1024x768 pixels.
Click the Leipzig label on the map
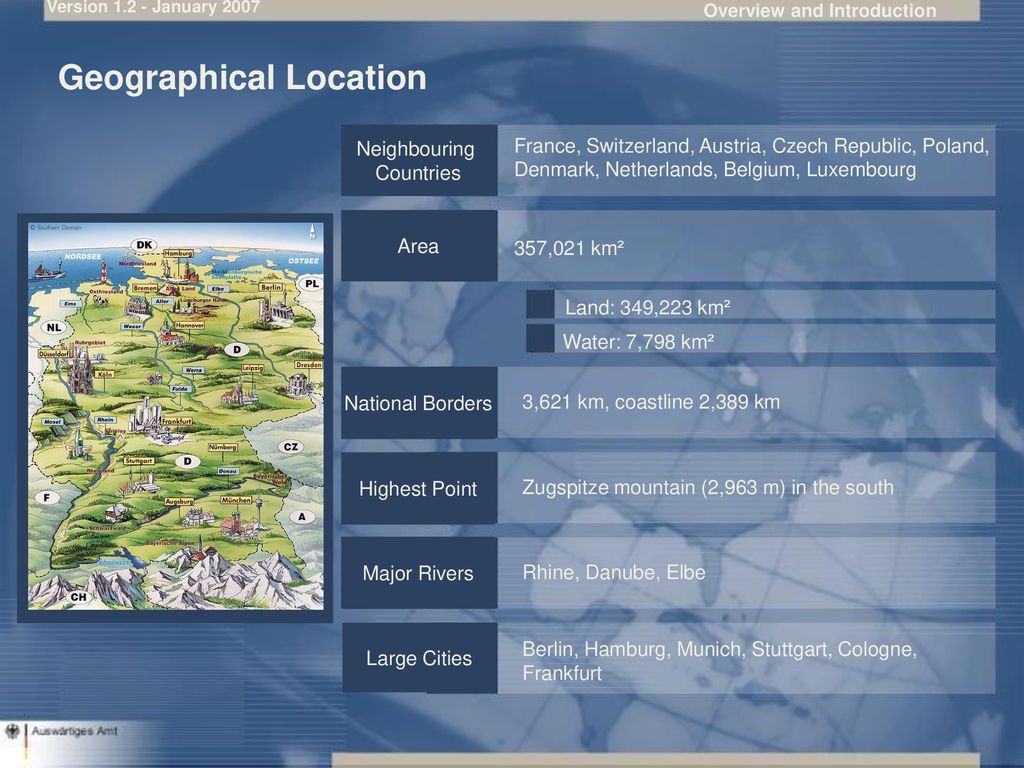(253, 368)
